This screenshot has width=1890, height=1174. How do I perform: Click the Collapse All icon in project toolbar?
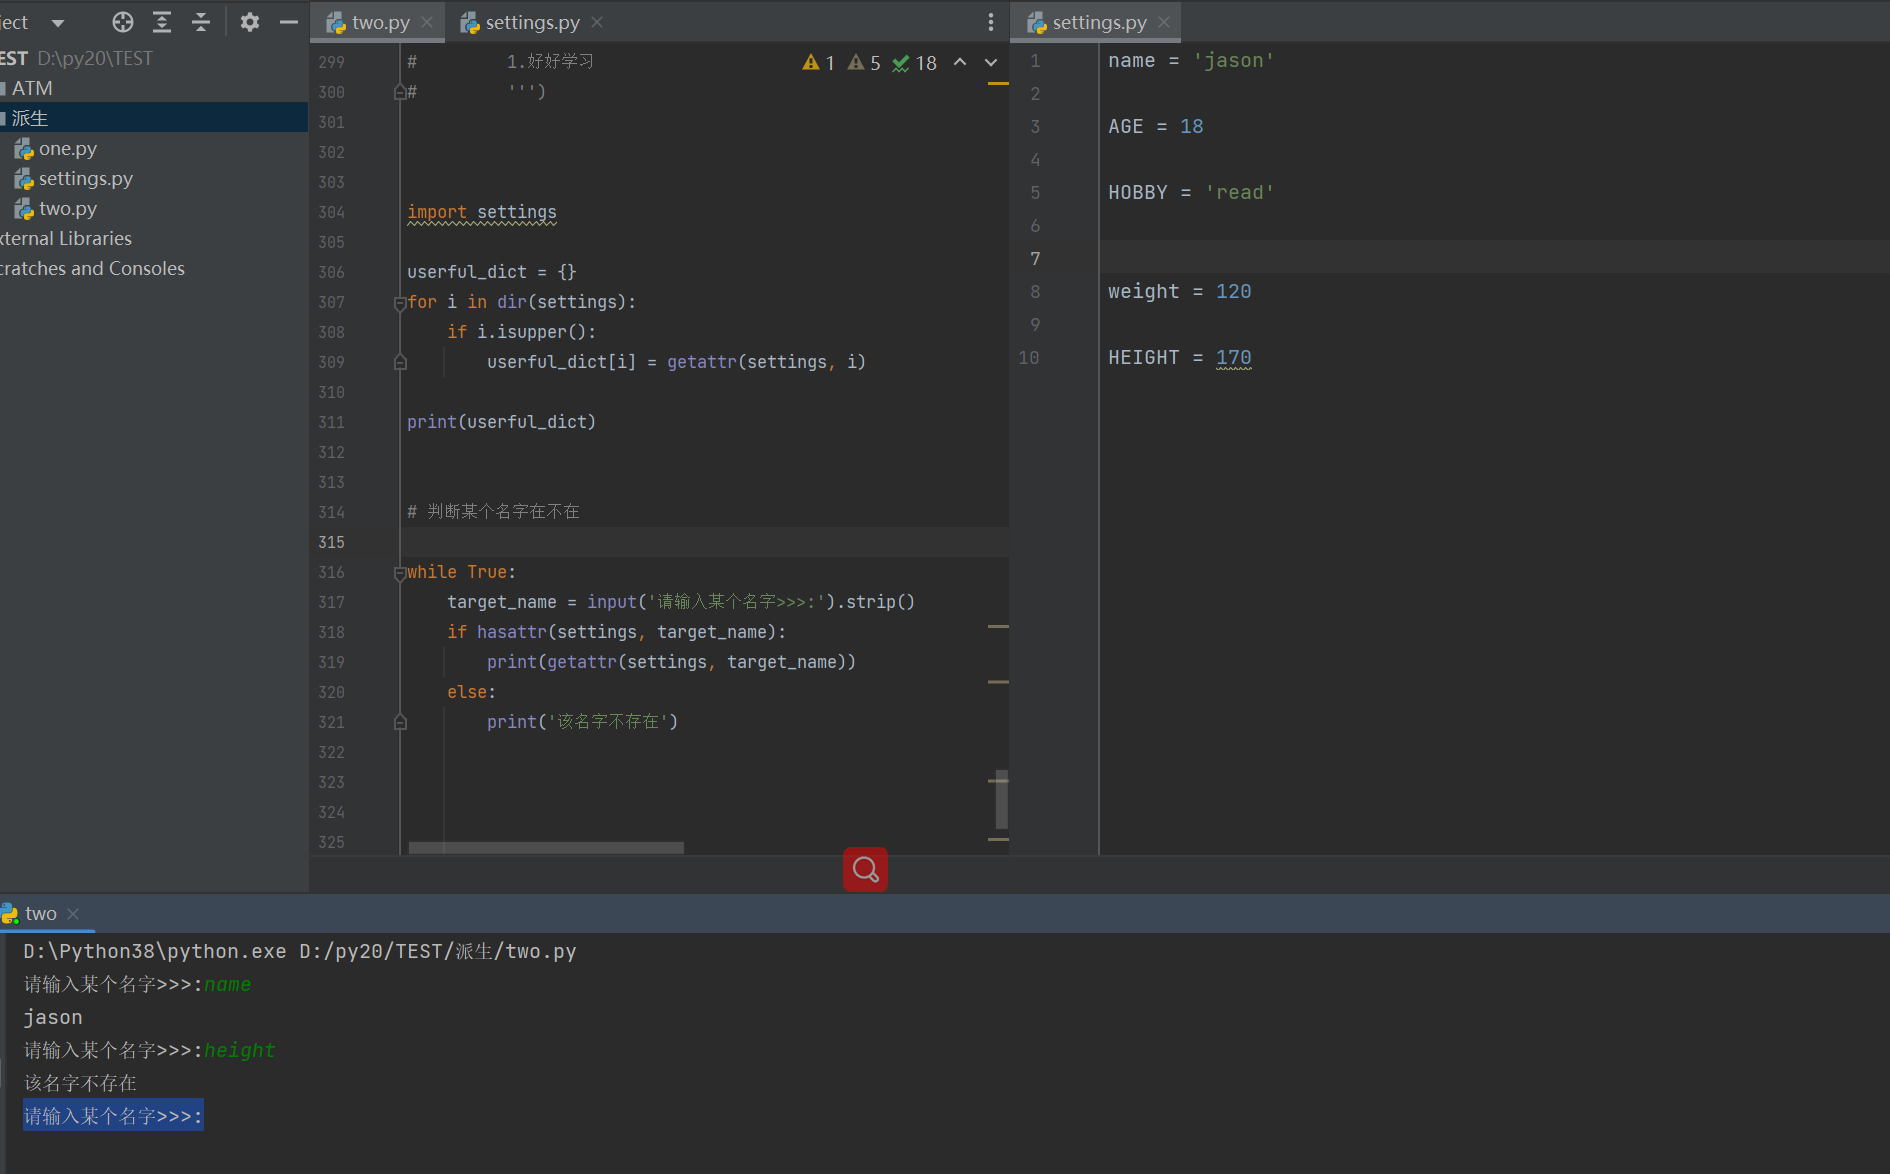tap(201, 22)
